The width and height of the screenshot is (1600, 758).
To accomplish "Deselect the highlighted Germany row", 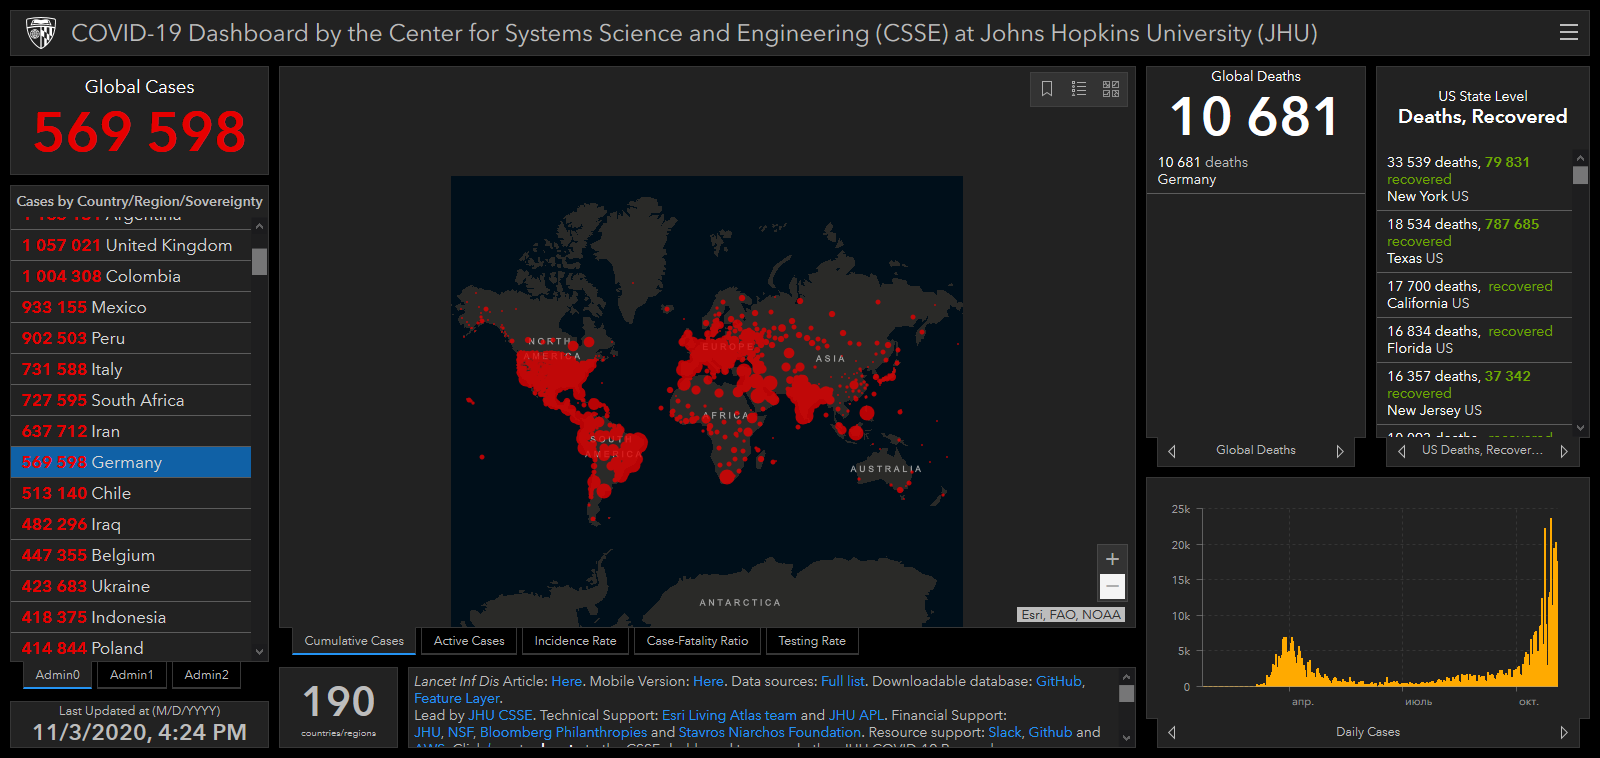I will tap(131, 462).
